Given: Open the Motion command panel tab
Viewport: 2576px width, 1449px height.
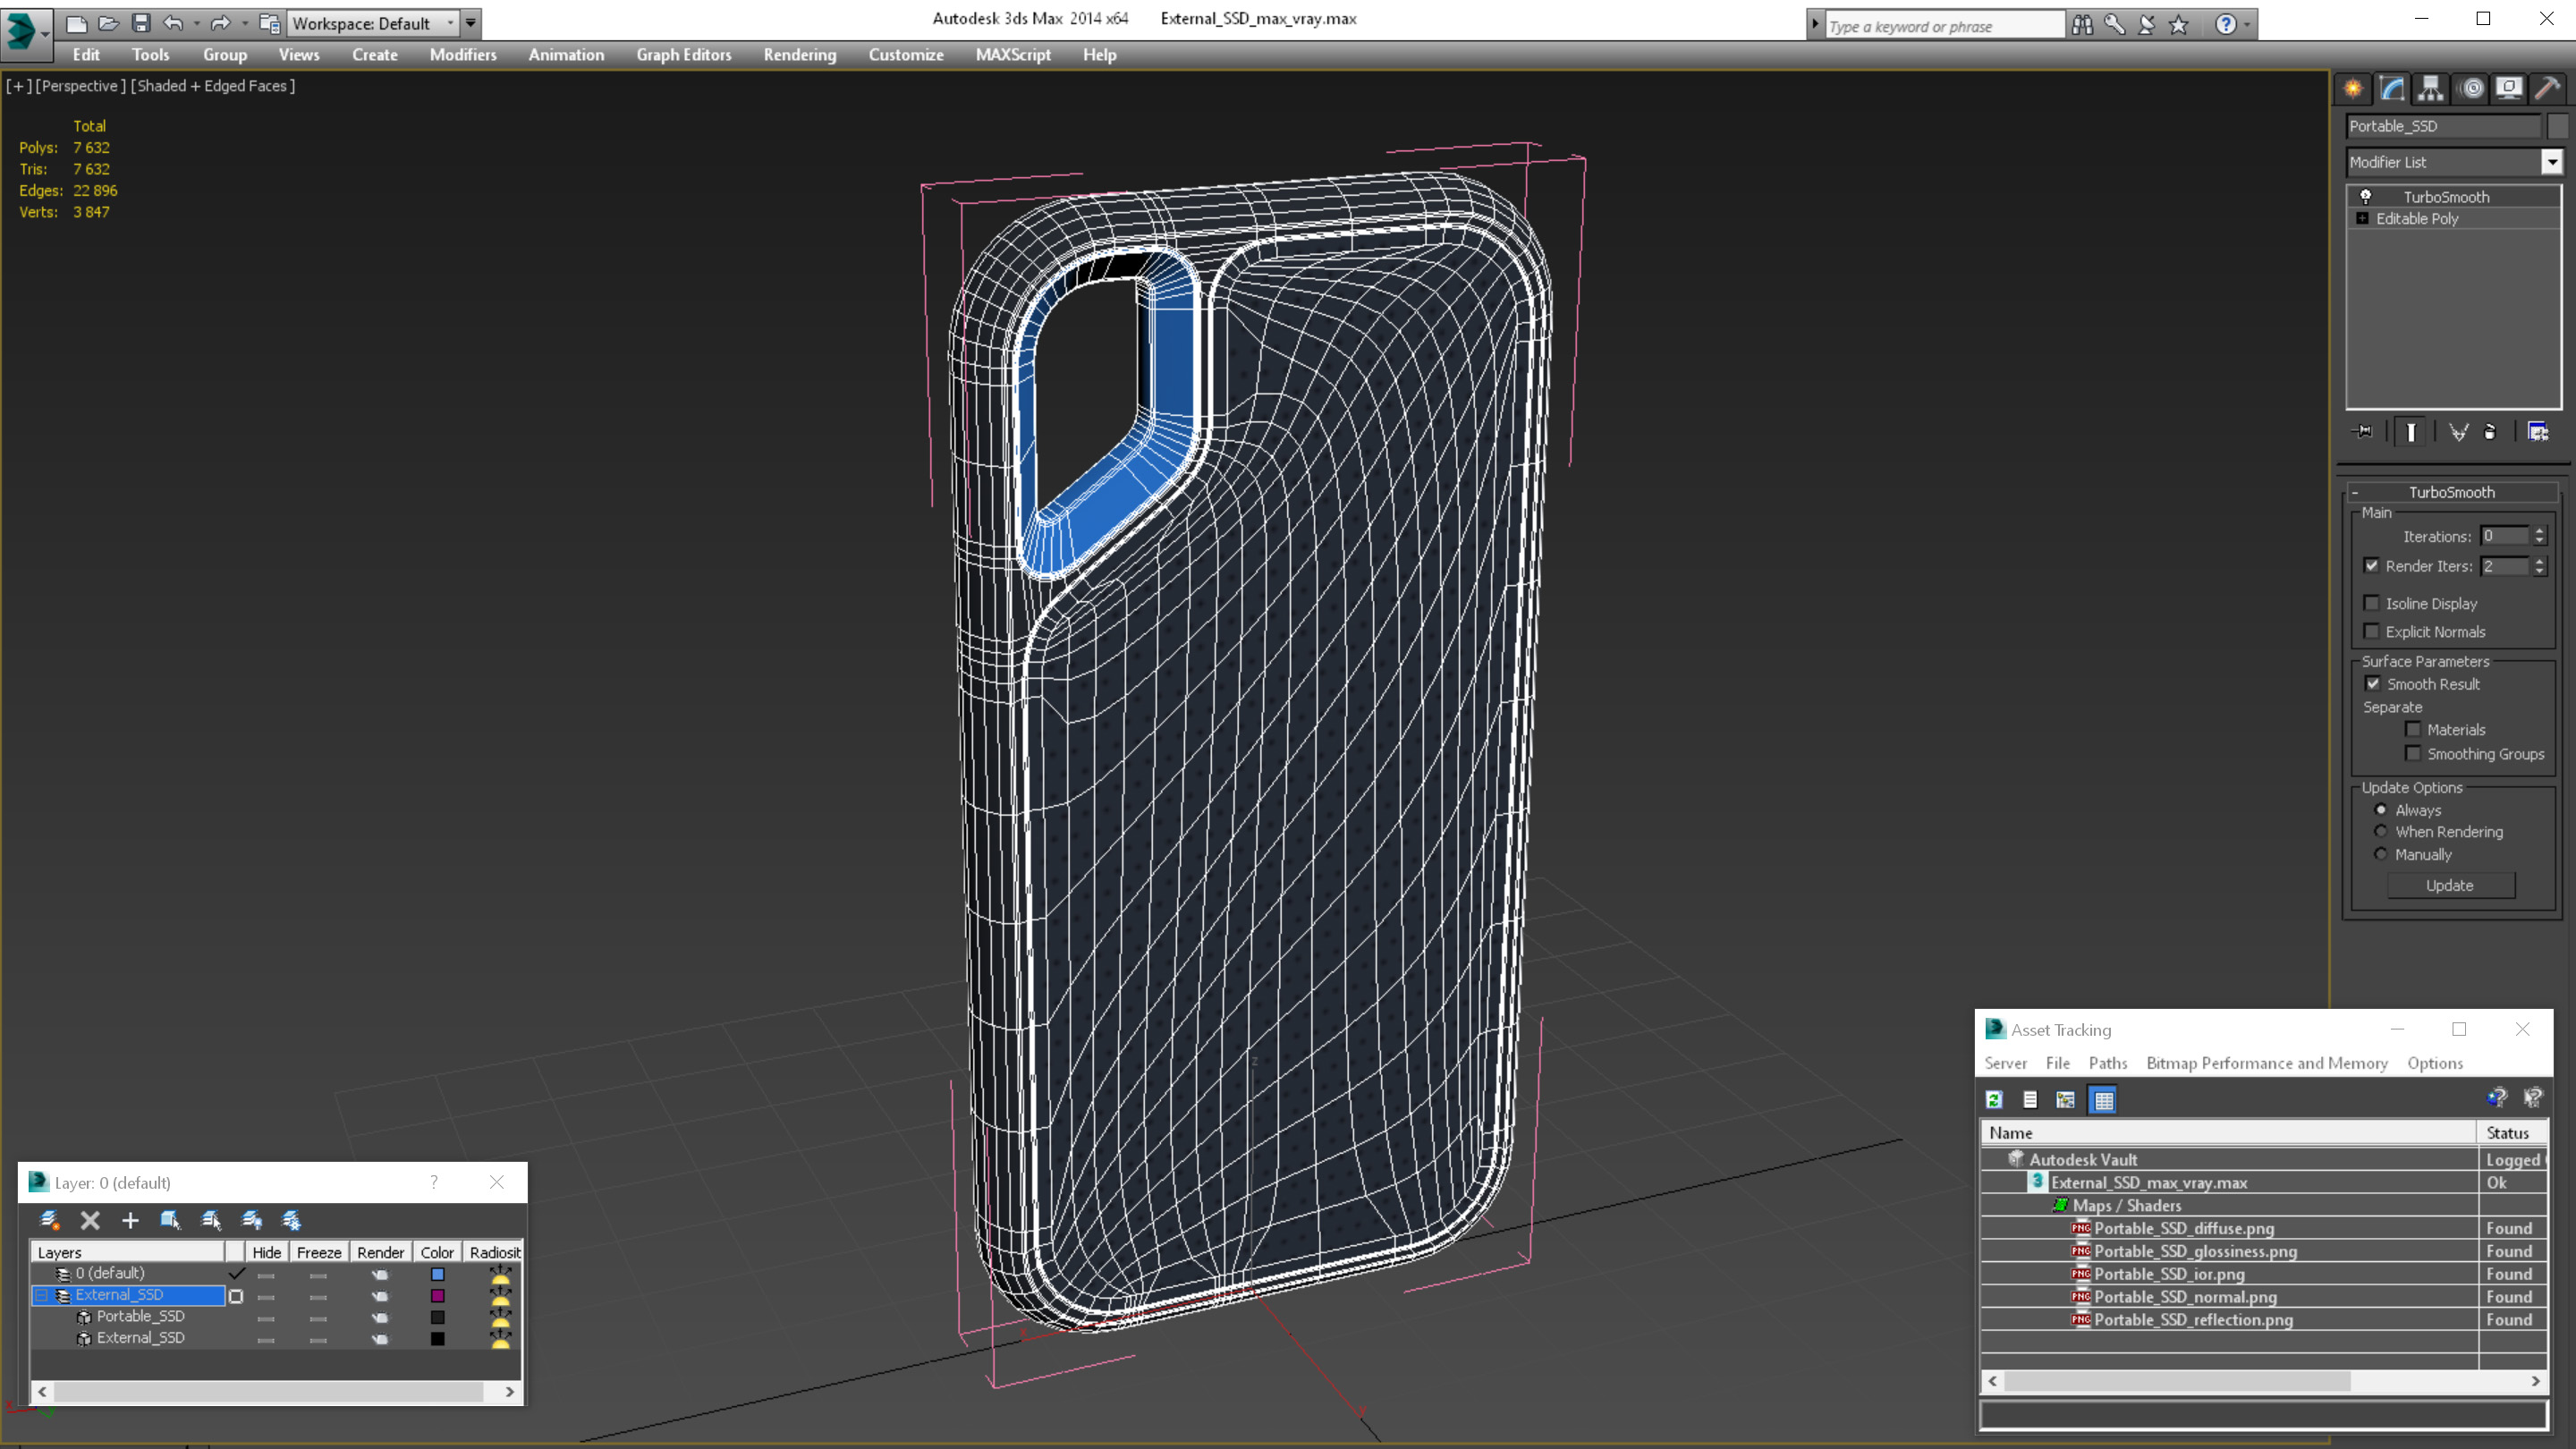Looking at the screenshot, I should tap(2471, 88).
